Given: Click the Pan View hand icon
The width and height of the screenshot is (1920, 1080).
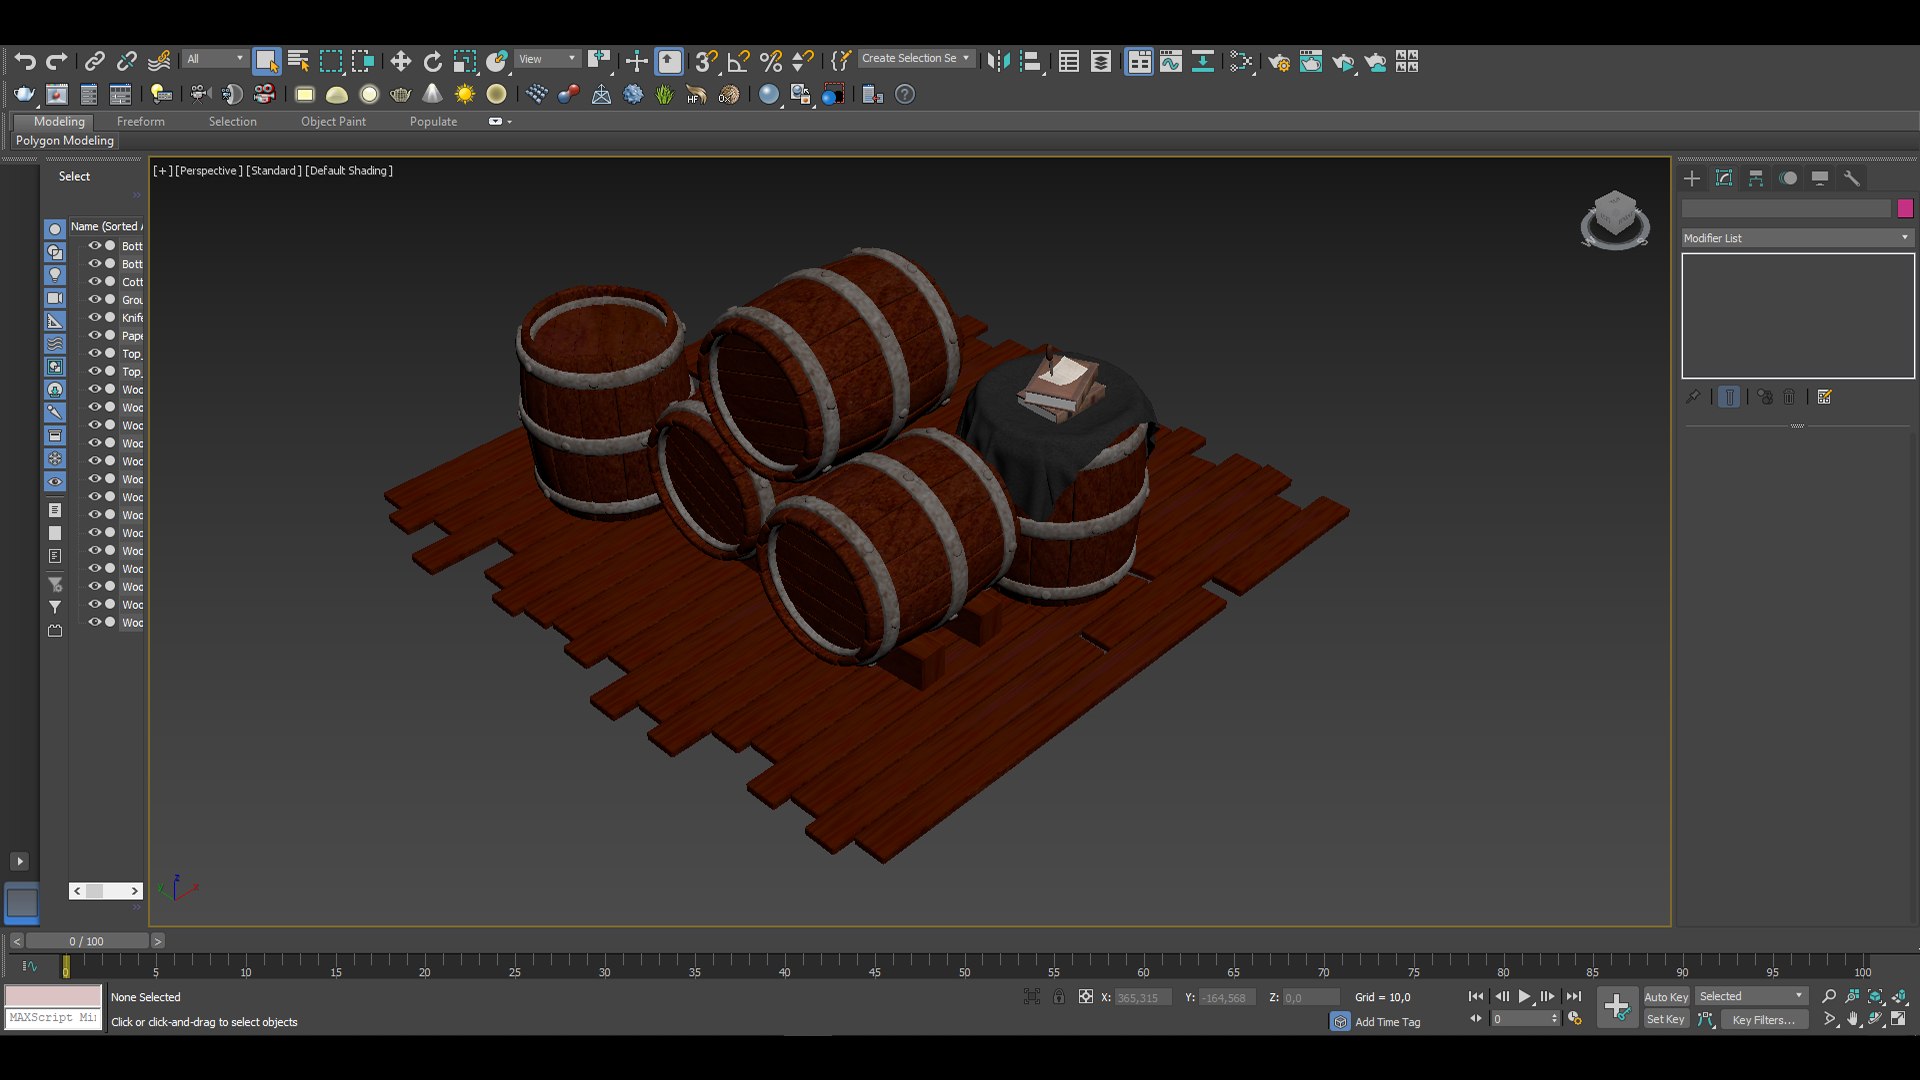Looking at the screenshot, I should pyautogui.click(x=1852, y=1019).
